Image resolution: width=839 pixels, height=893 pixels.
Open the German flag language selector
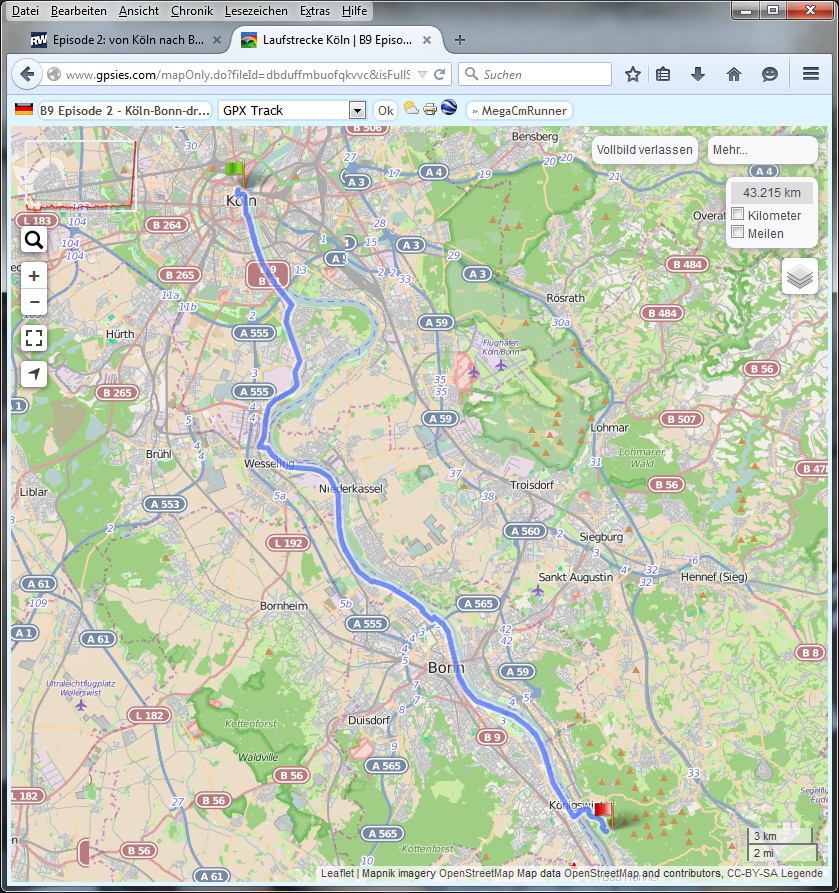coord(23,110)
